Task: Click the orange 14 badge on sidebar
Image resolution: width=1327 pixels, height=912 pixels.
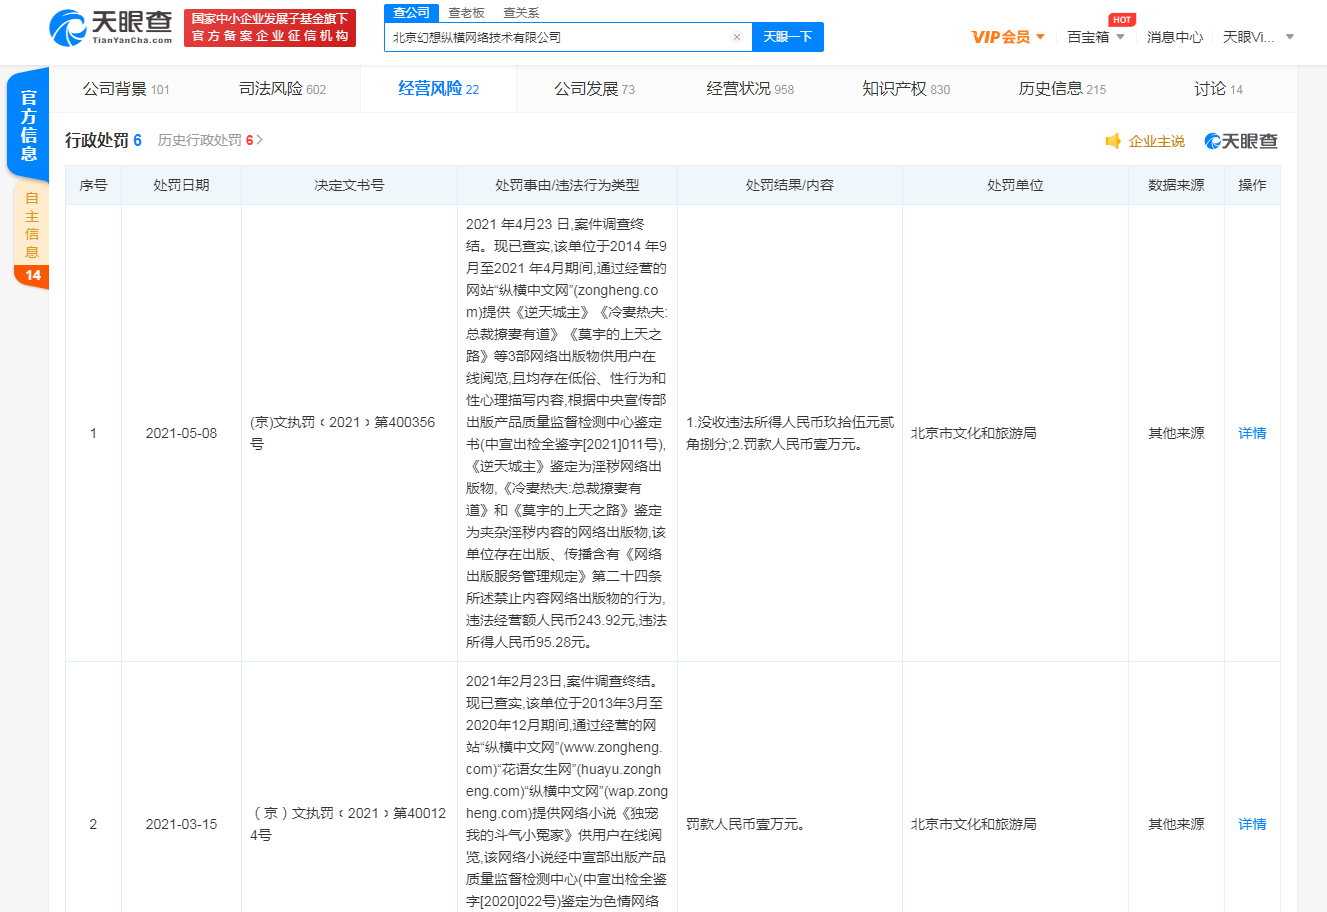Action: pyautogui.click(x=32, y=275)
